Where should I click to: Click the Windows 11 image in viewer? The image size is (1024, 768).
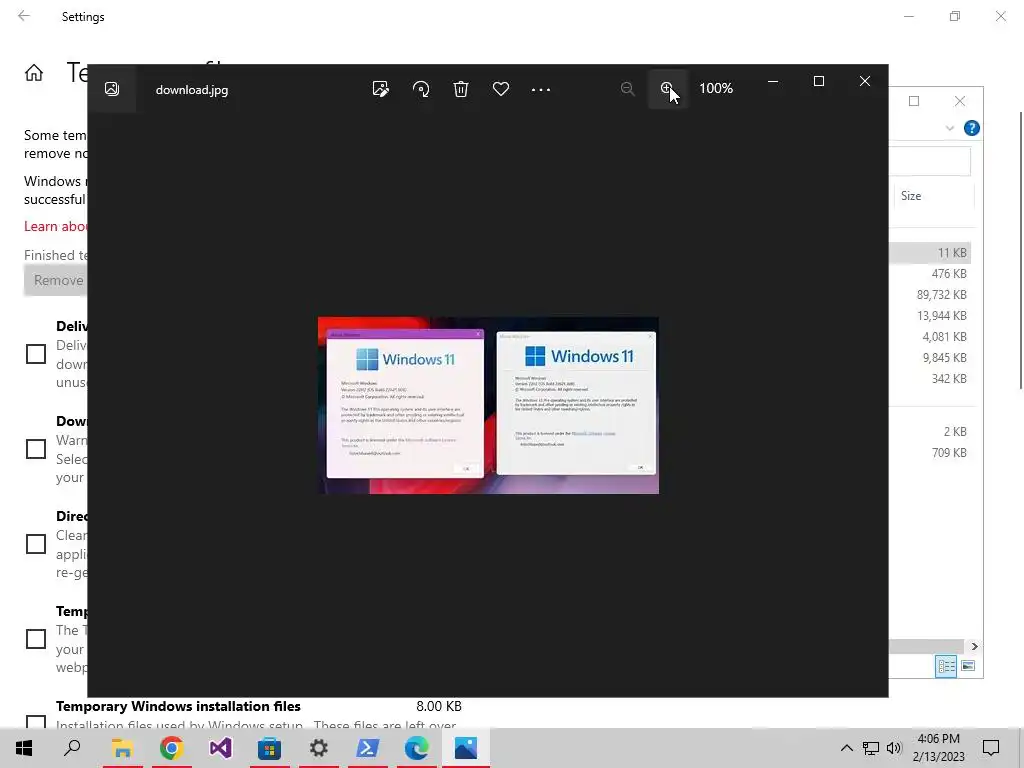coord(488,405)
